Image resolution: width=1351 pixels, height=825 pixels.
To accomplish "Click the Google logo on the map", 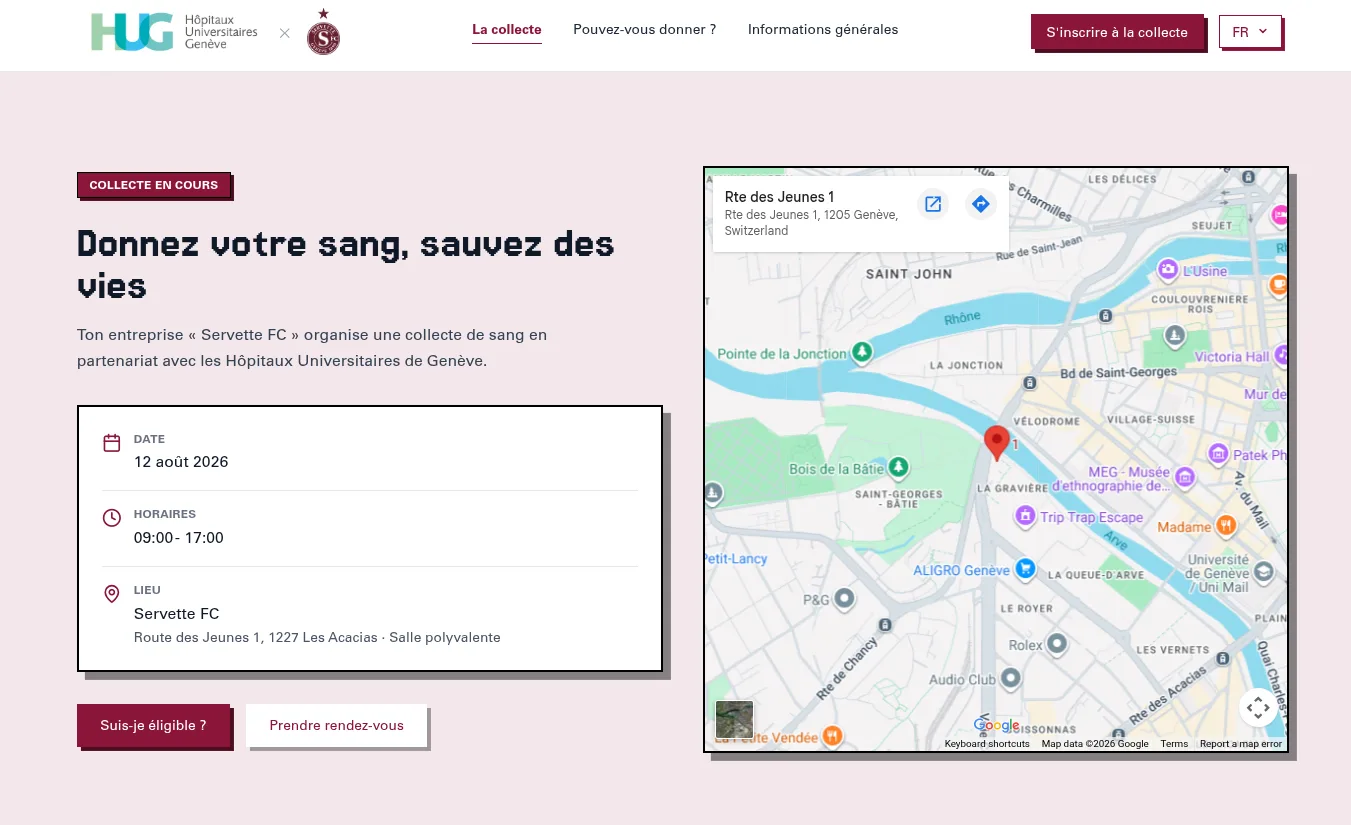I will coord(996,726).
